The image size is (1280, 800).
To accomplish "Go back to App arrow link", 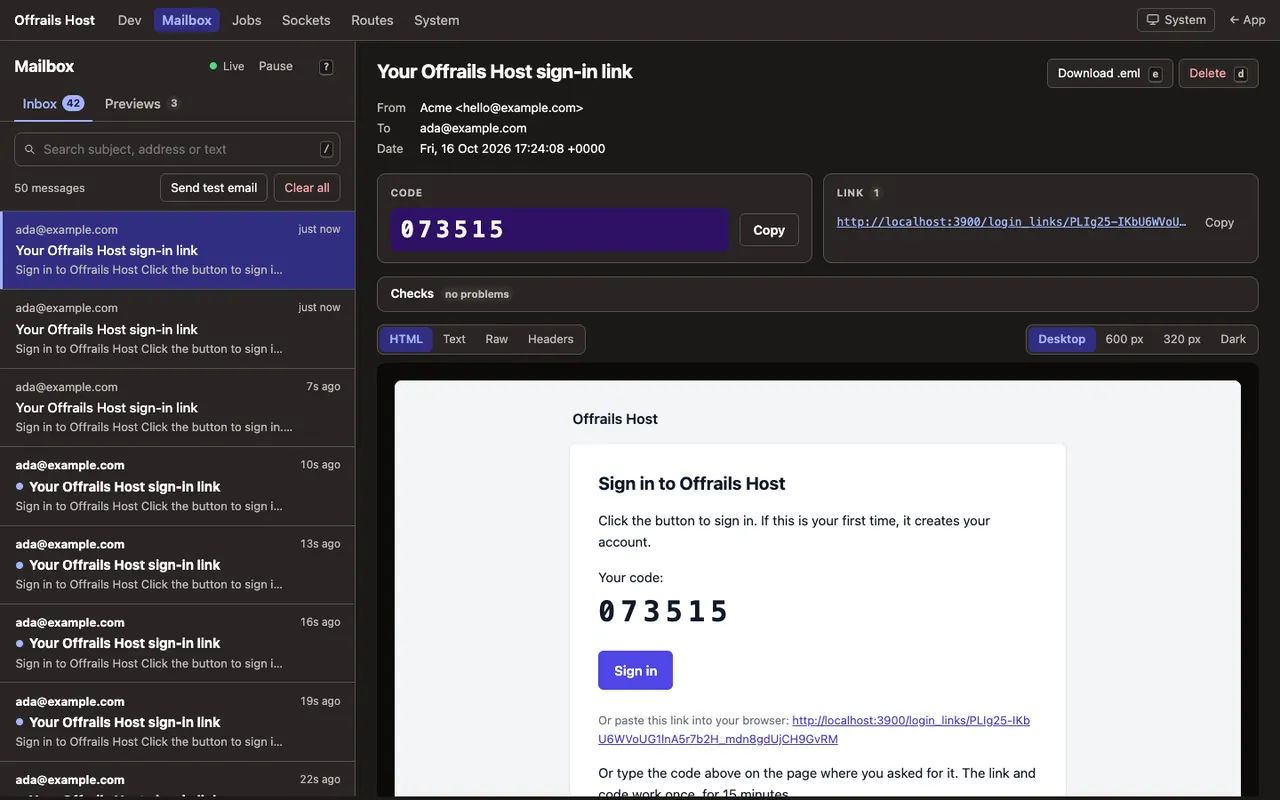I will point(1247,20).
